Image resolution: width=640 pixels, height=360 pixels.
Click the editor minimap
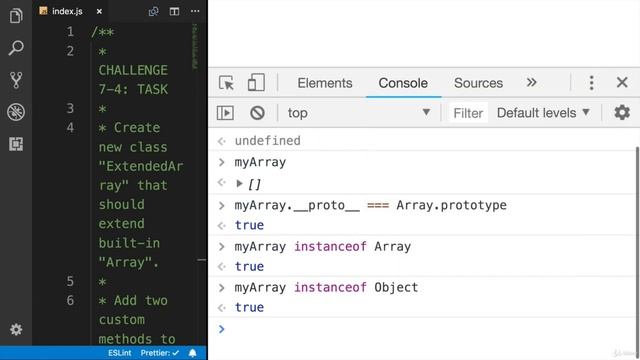click(196, 47)
